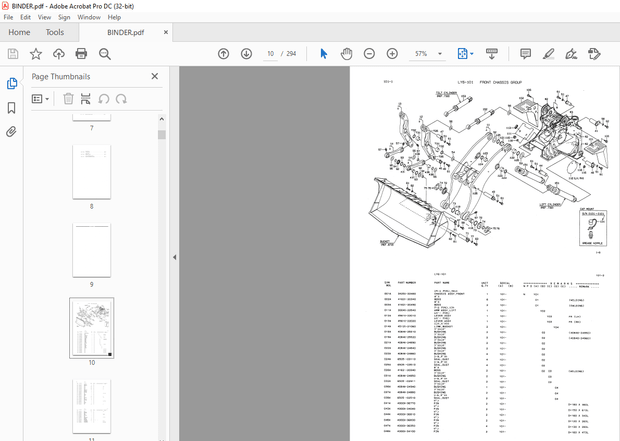Select page 8 thumbnail
This screenshot has width=620, height=441.
pos(92,172)
